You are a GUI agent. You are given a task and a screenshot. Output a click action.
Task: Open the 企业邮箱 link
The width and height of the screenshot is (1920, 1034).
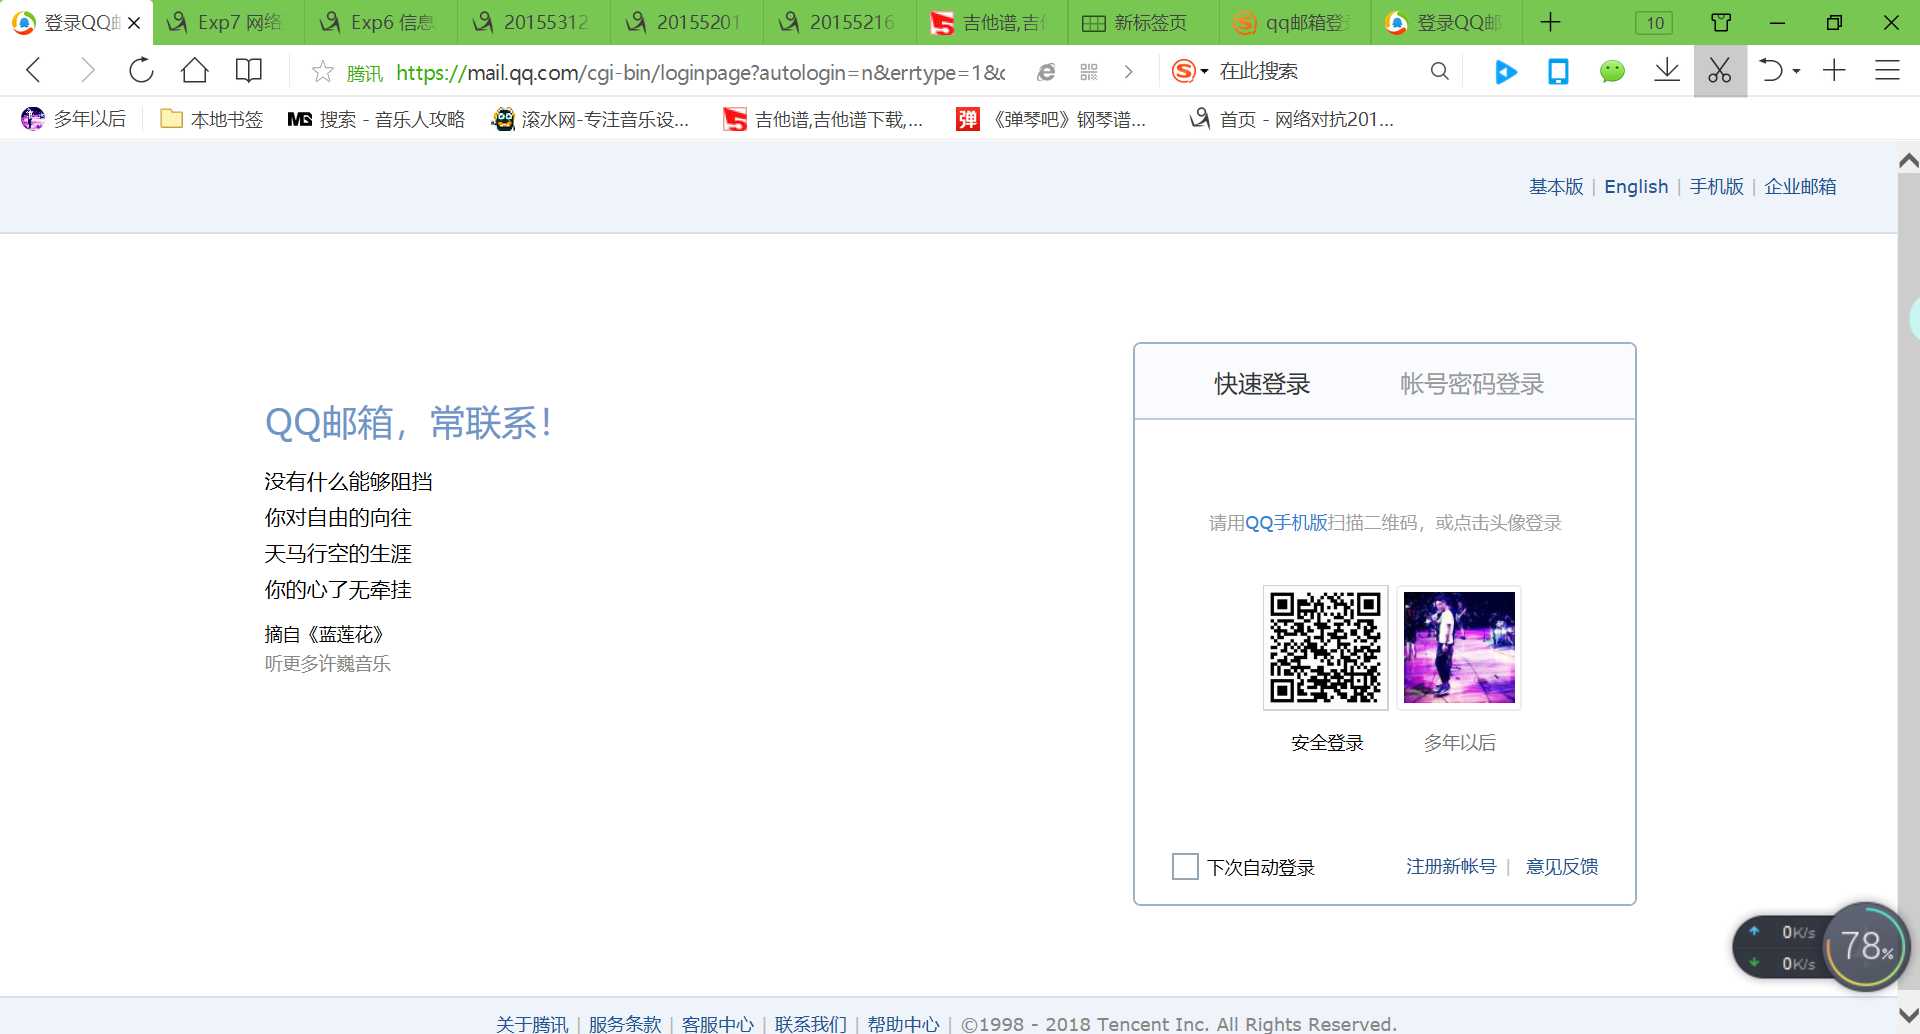(x=1800, y=187)
